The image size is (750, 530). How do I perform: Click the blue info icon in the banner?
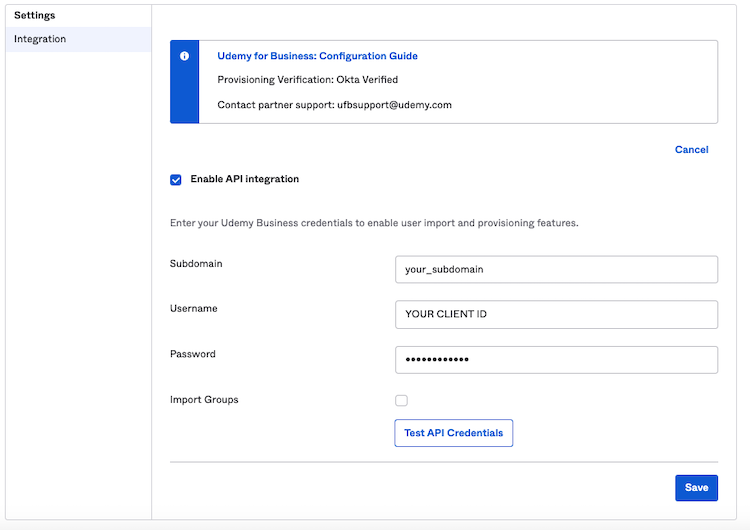coord(184,57)
